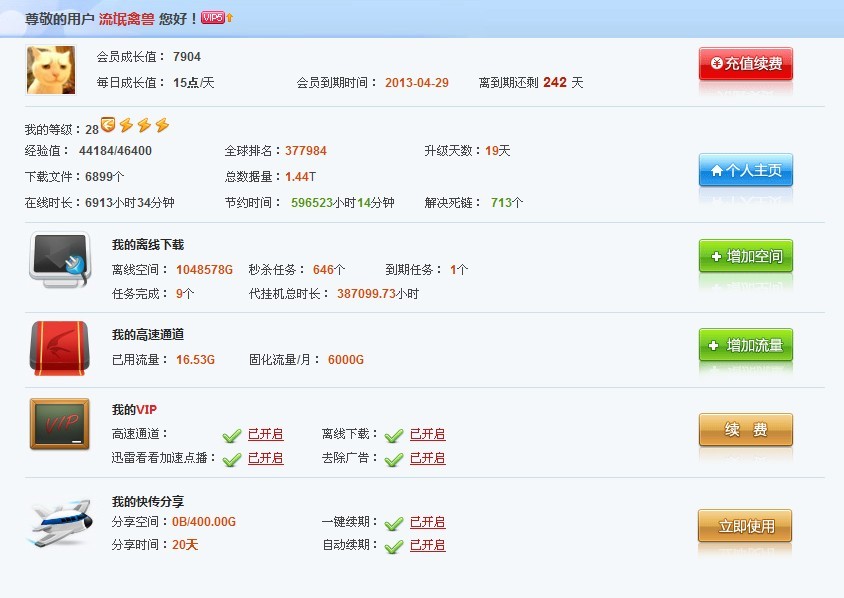844x598 pixels.
Task: Open the 已开启 link for 离线下载
Action: pos(428,434)
